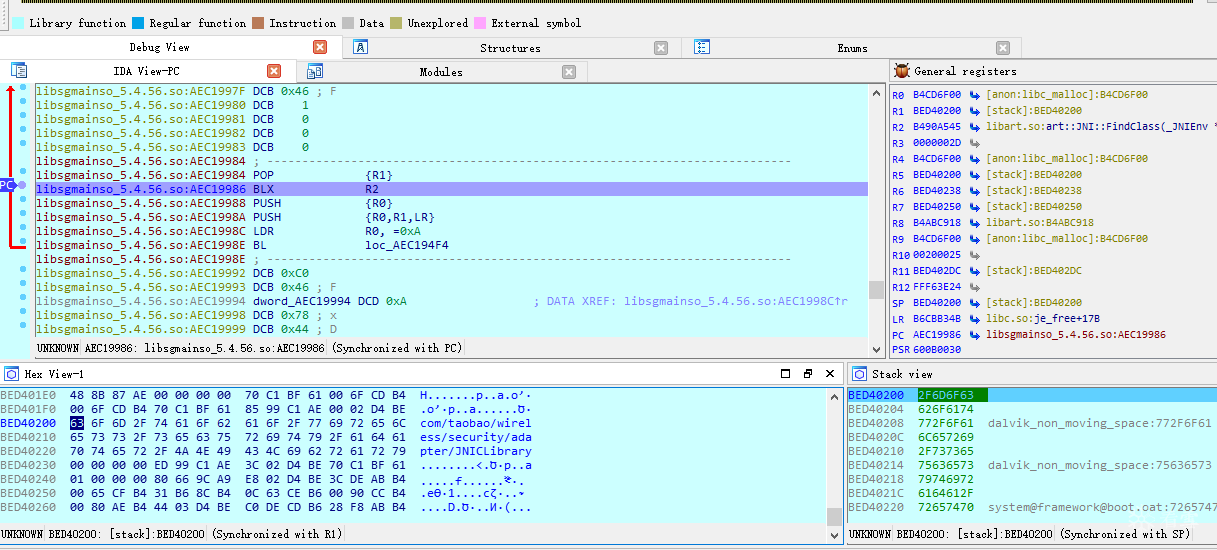Click the jump arrow beside register R11
This screenshot has height=550, width=1217.
(x=974, y=271)
